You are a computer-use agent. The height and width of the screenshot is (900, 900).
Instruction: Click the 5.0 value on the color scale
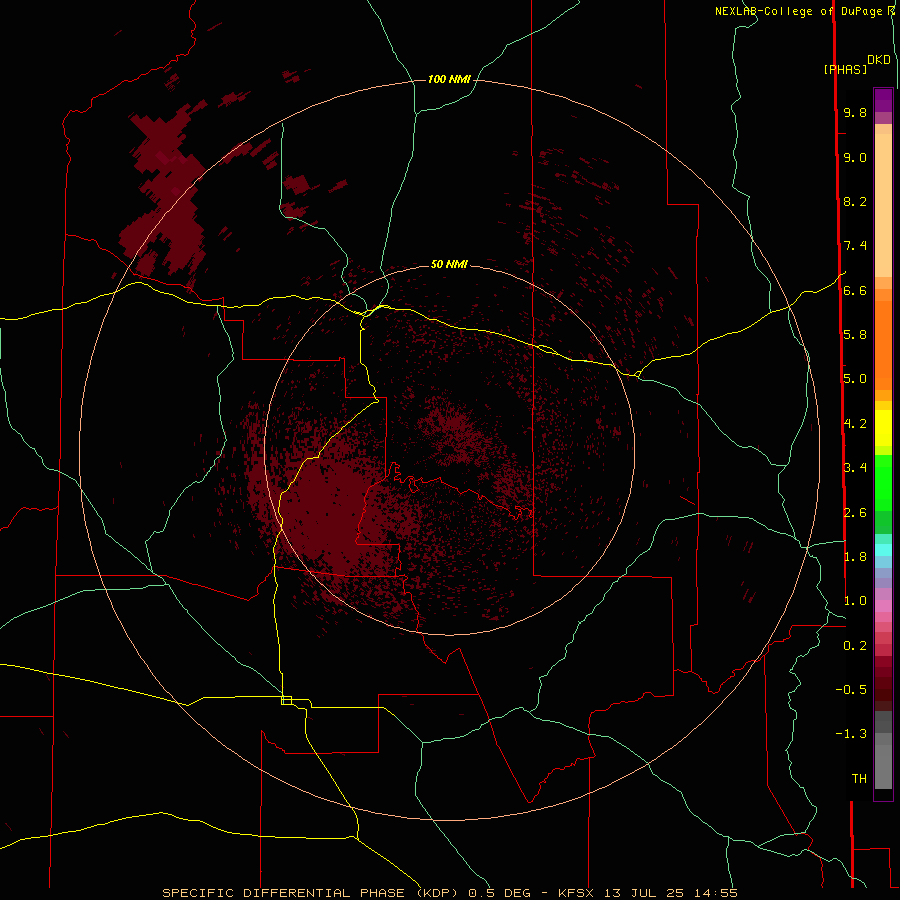coord(855,379)
